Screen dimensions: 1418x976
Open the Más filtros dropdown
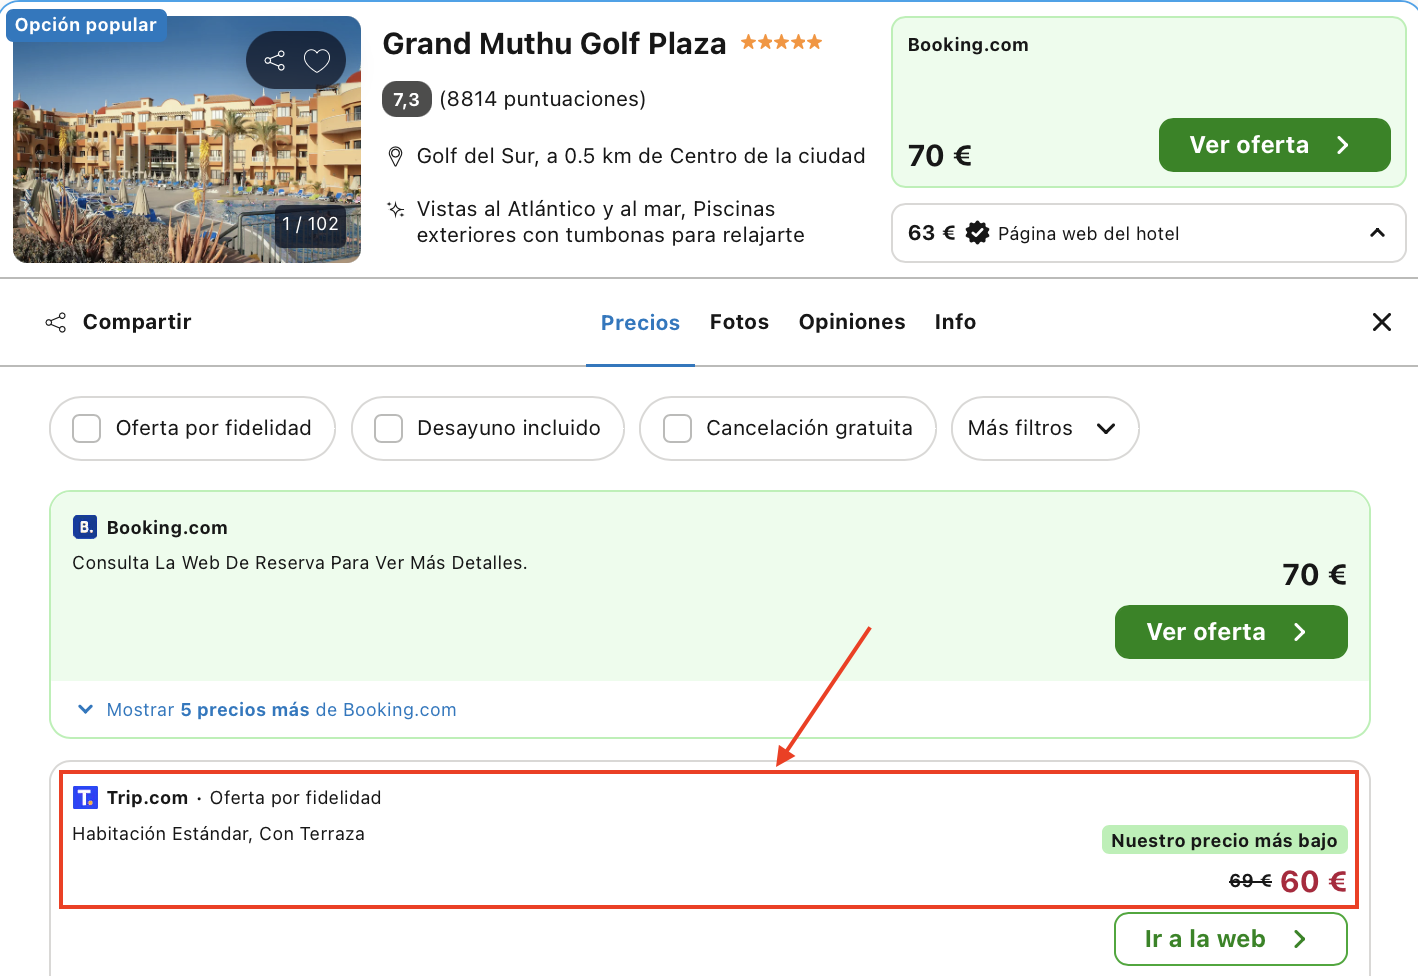1044,428
